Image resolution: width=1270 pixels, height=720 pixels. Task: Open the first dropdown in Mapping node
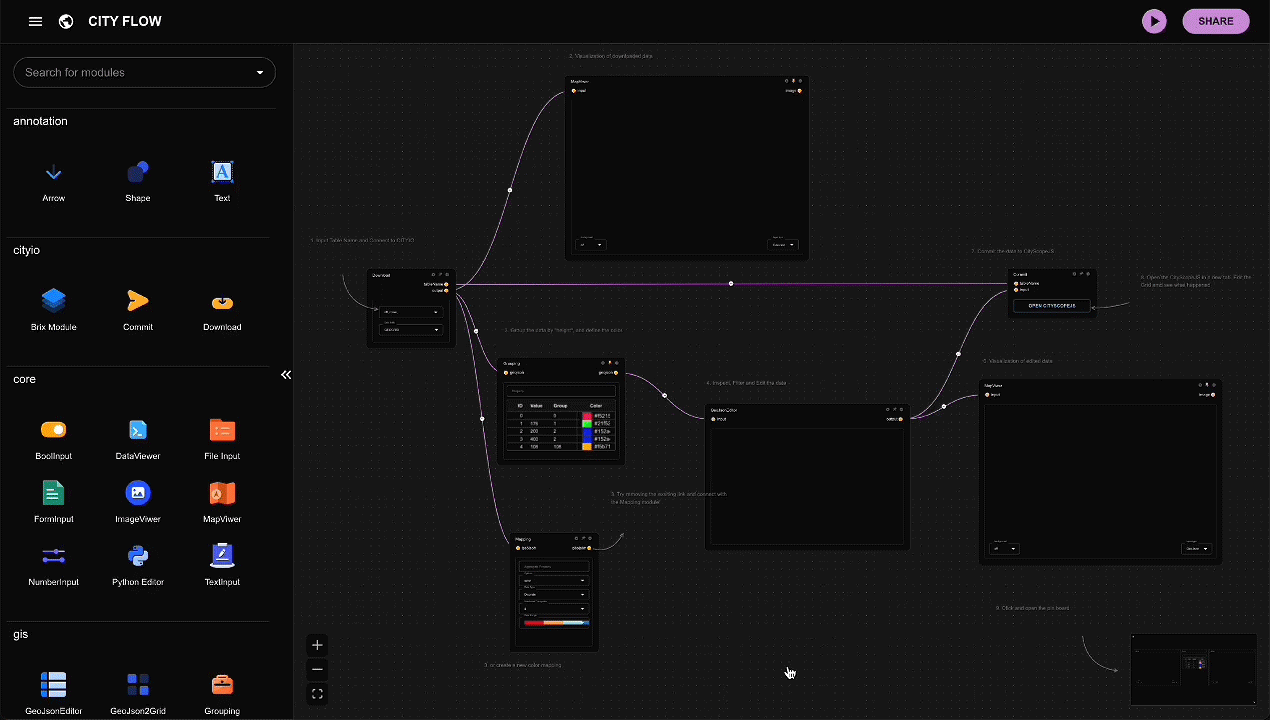tap(554, 581)
